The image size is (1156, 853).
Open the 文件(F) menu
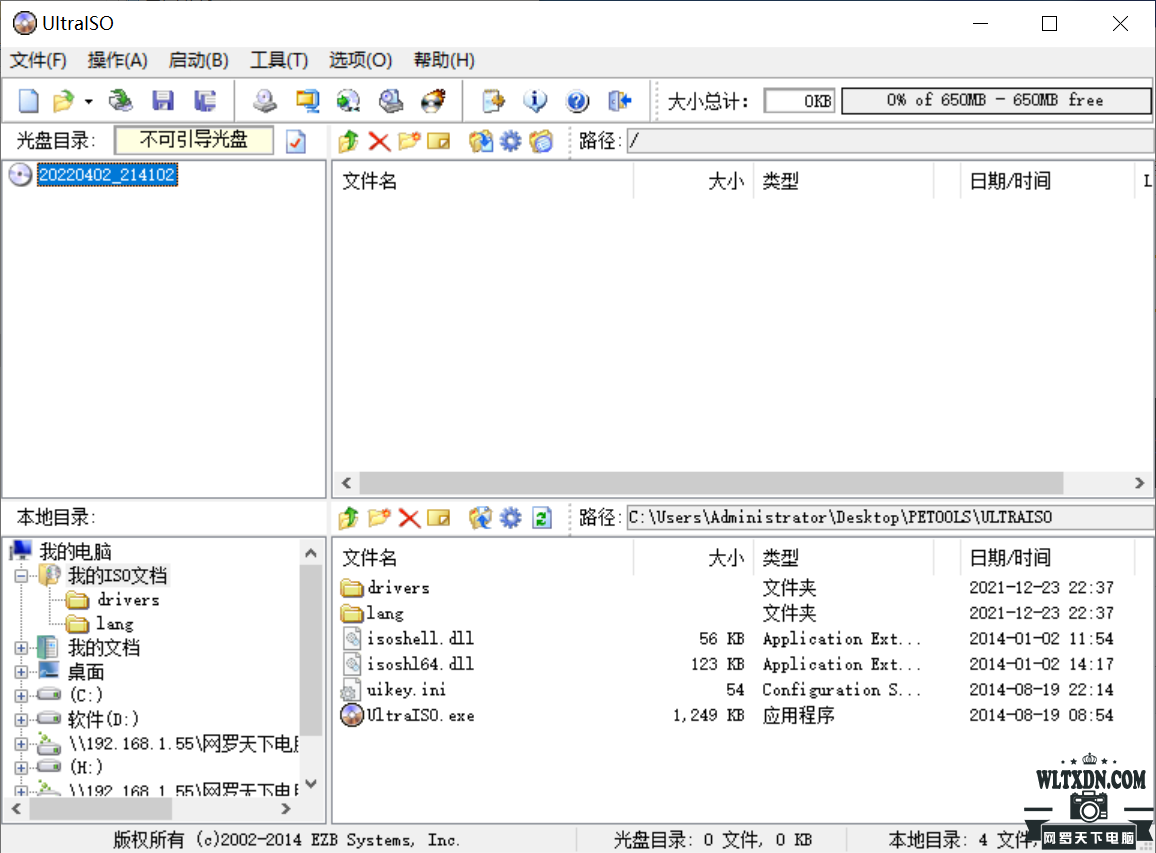(x=38, y=60)
